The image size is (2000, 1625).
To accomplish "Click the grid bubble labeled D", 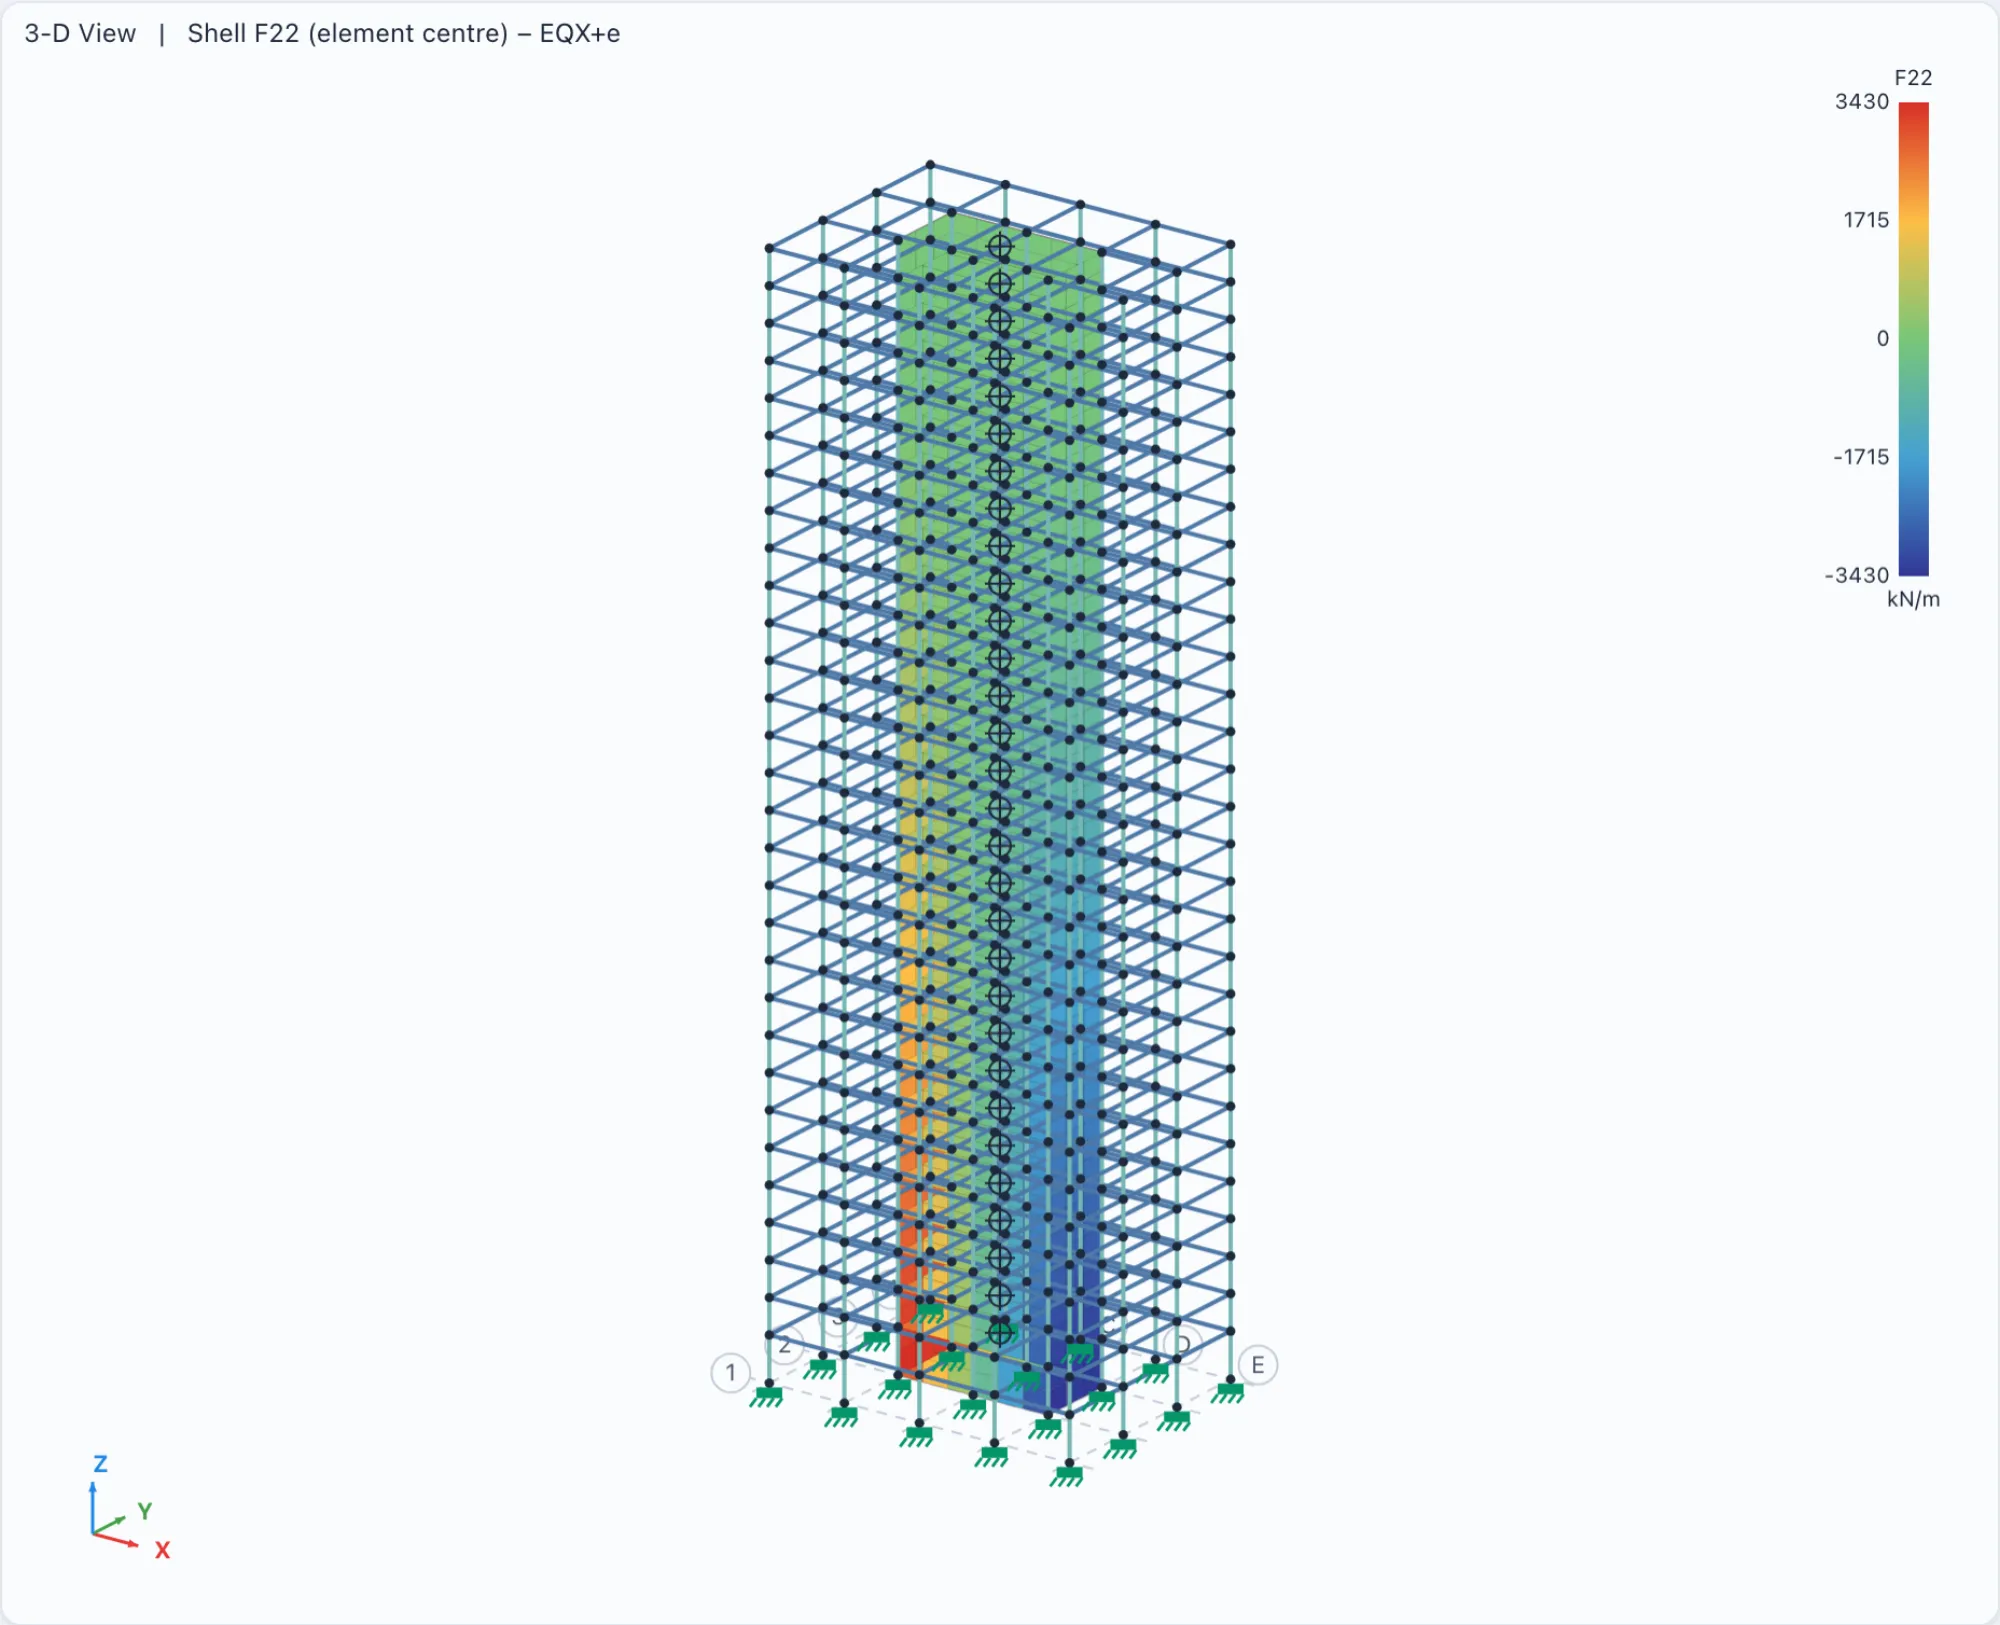I will (x=1183, y=1343).
